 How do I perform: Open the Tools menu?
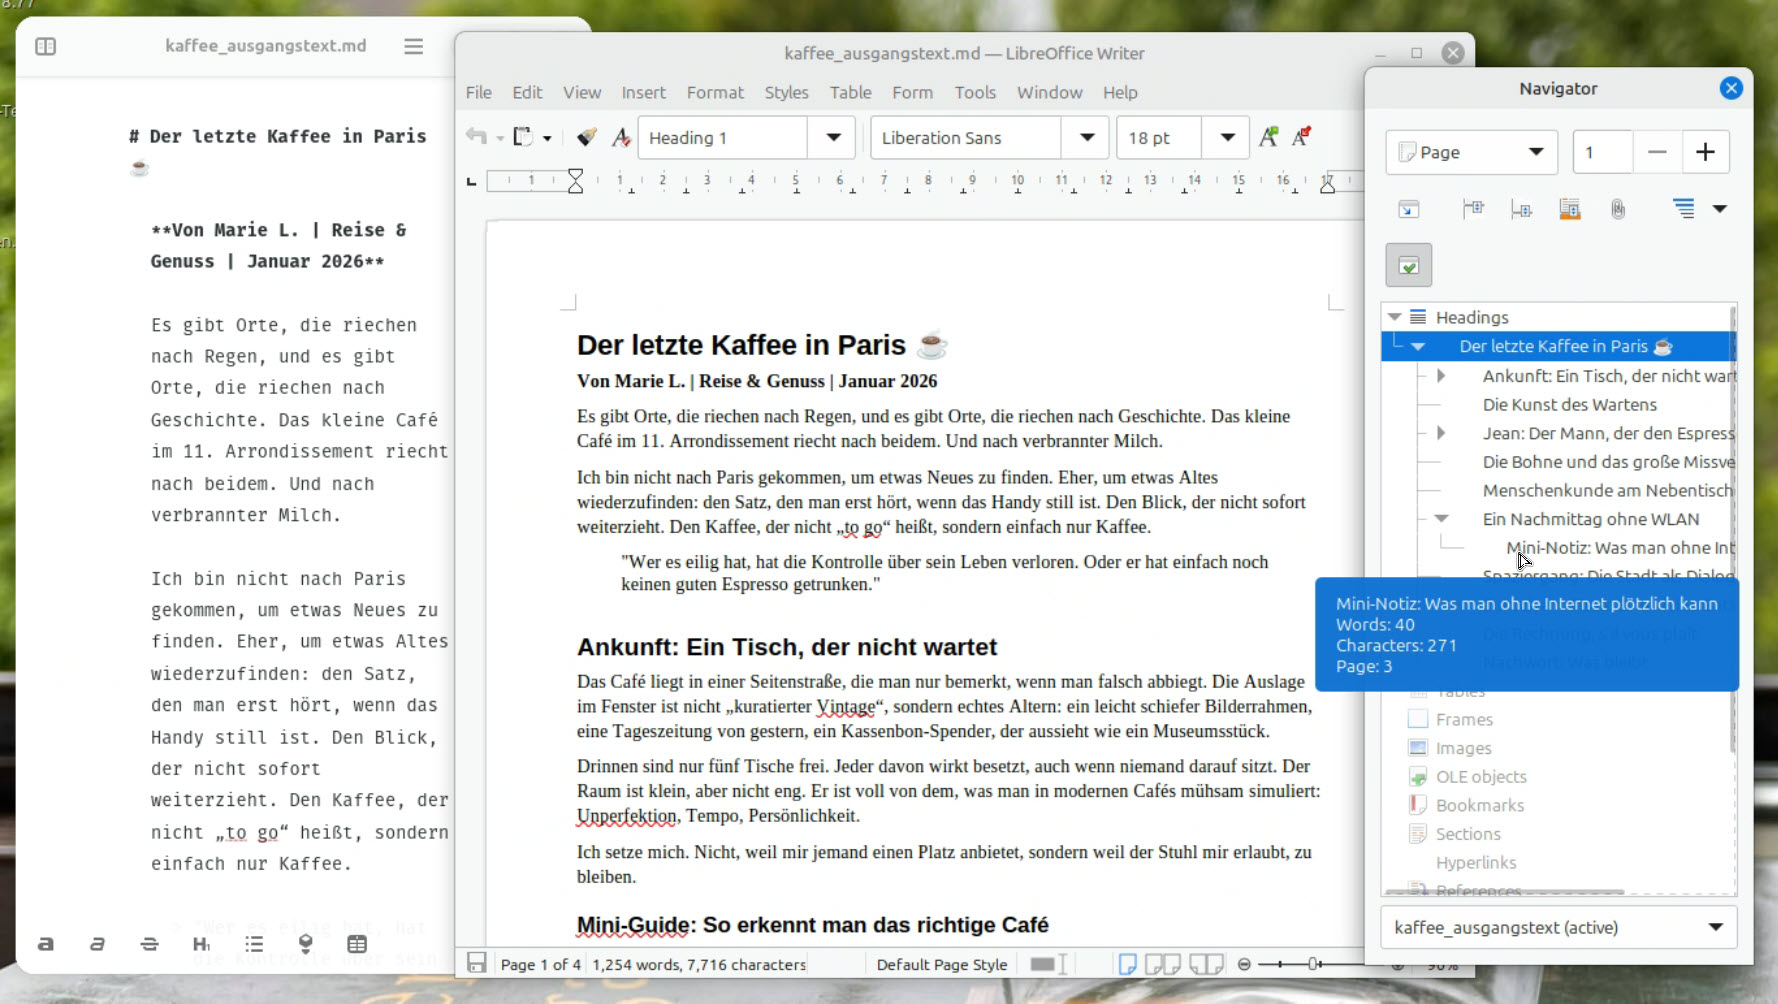point(974,92)
